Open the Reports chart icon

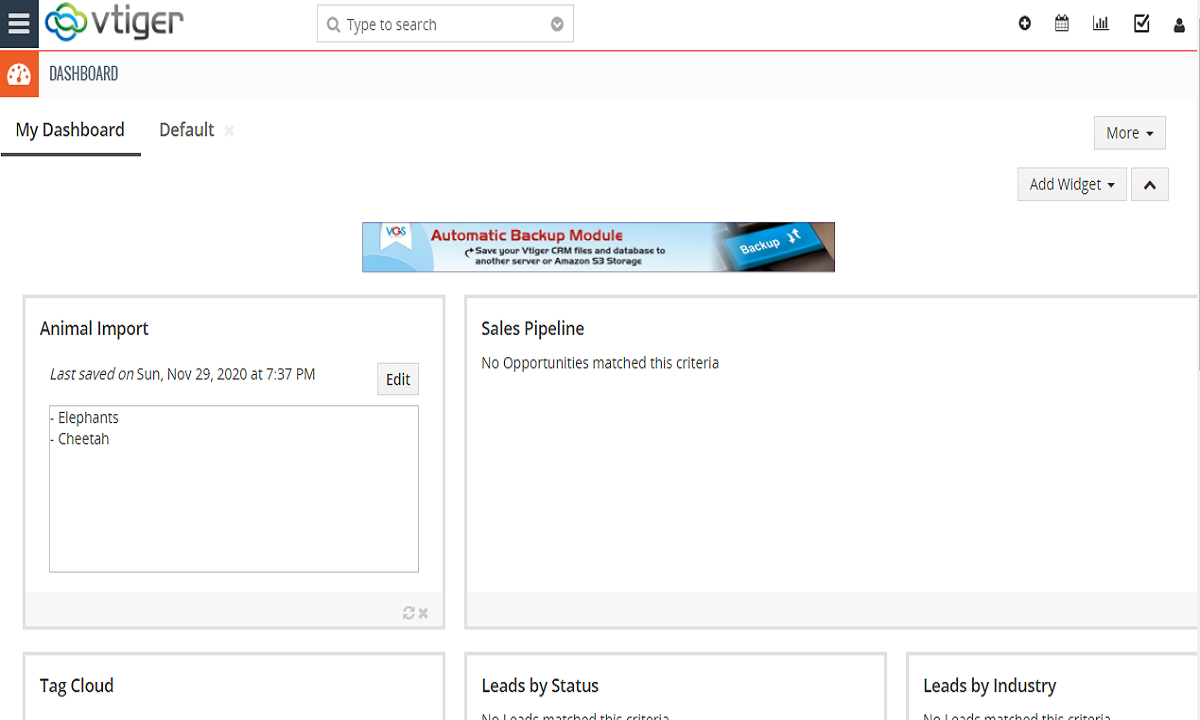pyautogui.click(x=1101, y=24)
